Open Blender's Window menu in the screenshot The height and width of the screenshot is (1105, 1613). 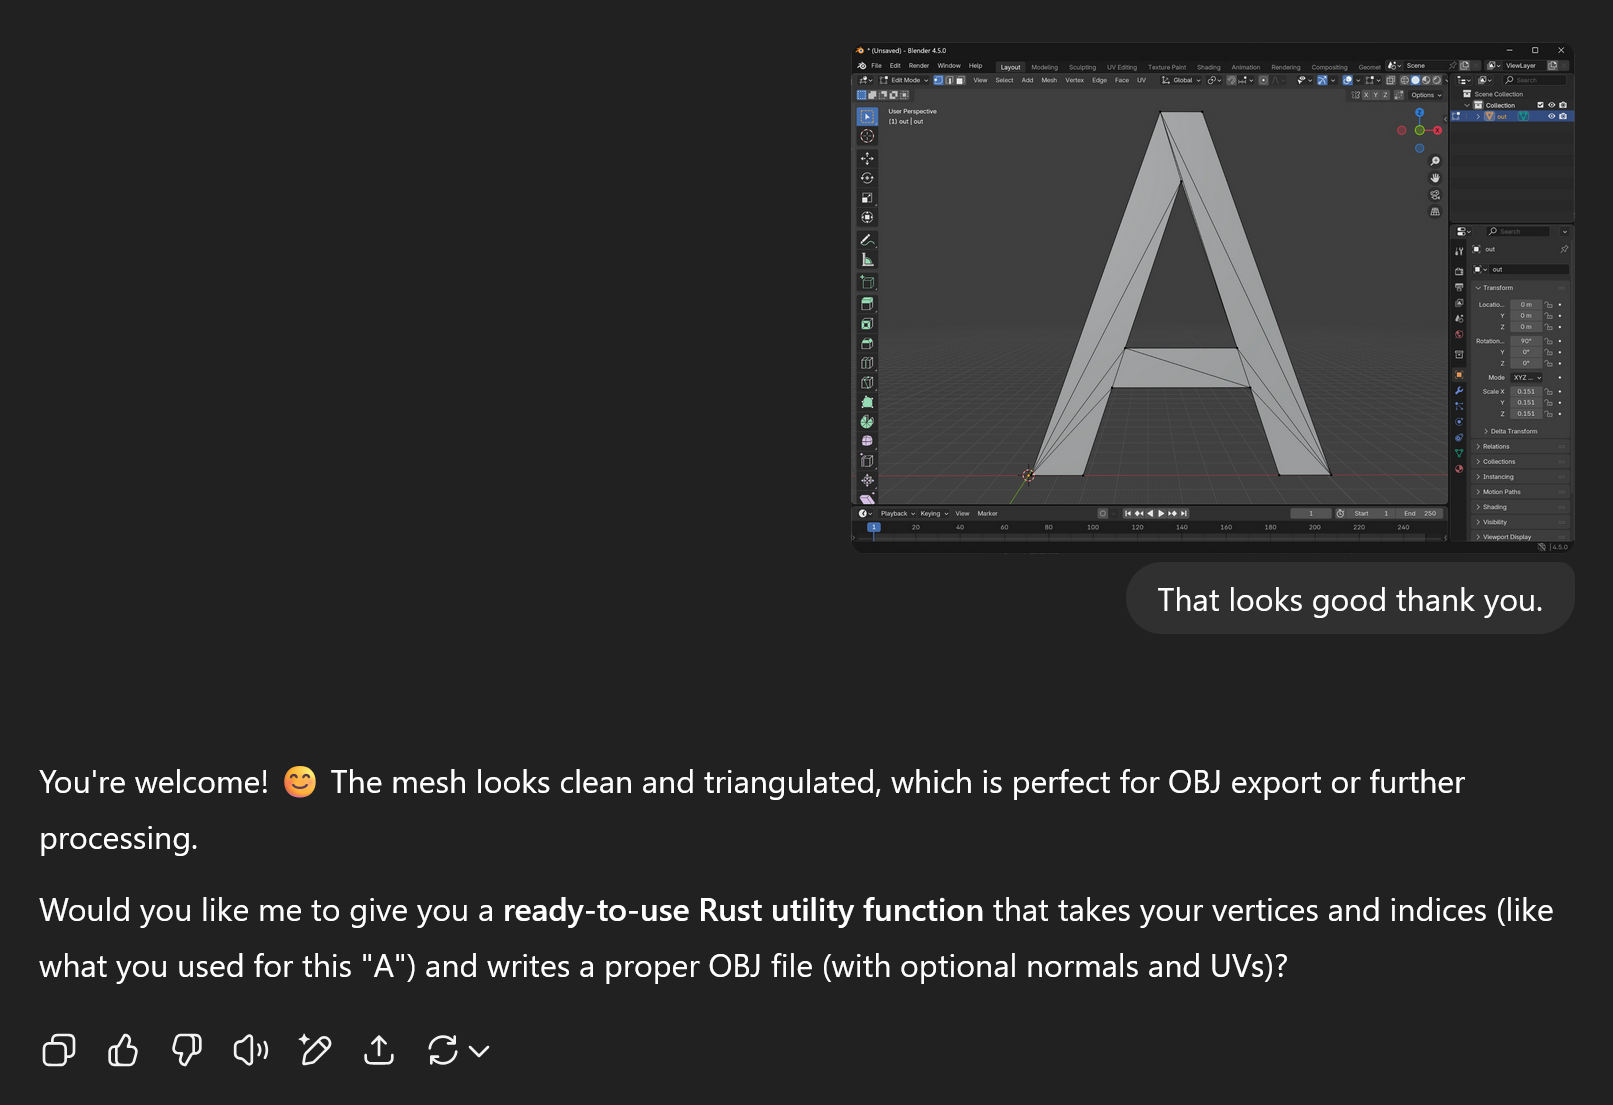[949, 66]
